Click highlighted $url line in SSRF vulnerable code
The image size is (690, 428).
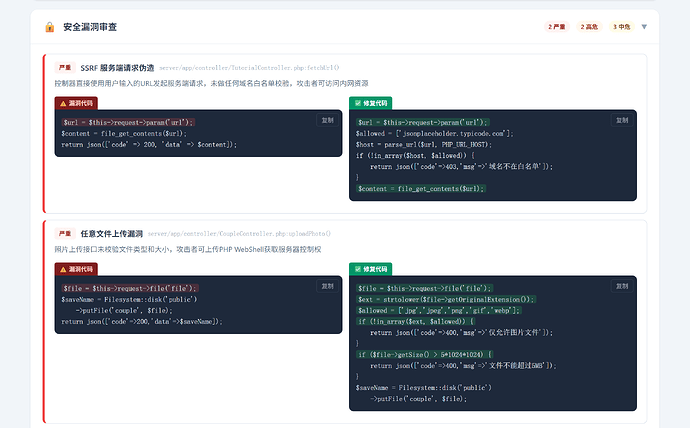click(128, 122)
